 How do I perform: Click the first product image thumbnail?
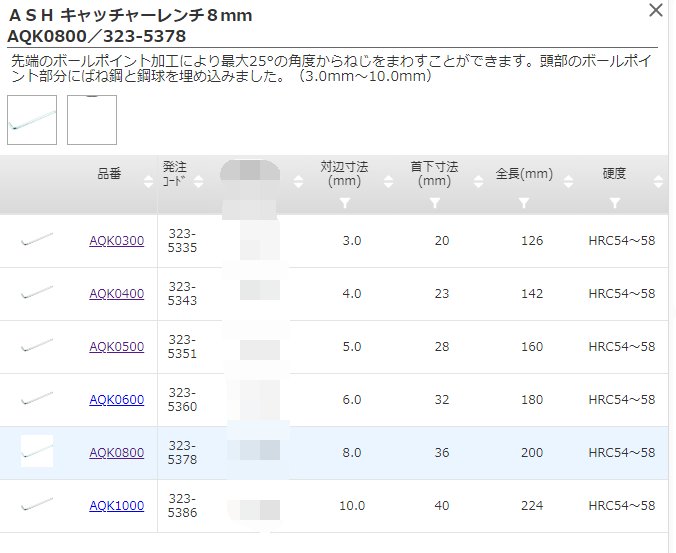pos(32,120)
